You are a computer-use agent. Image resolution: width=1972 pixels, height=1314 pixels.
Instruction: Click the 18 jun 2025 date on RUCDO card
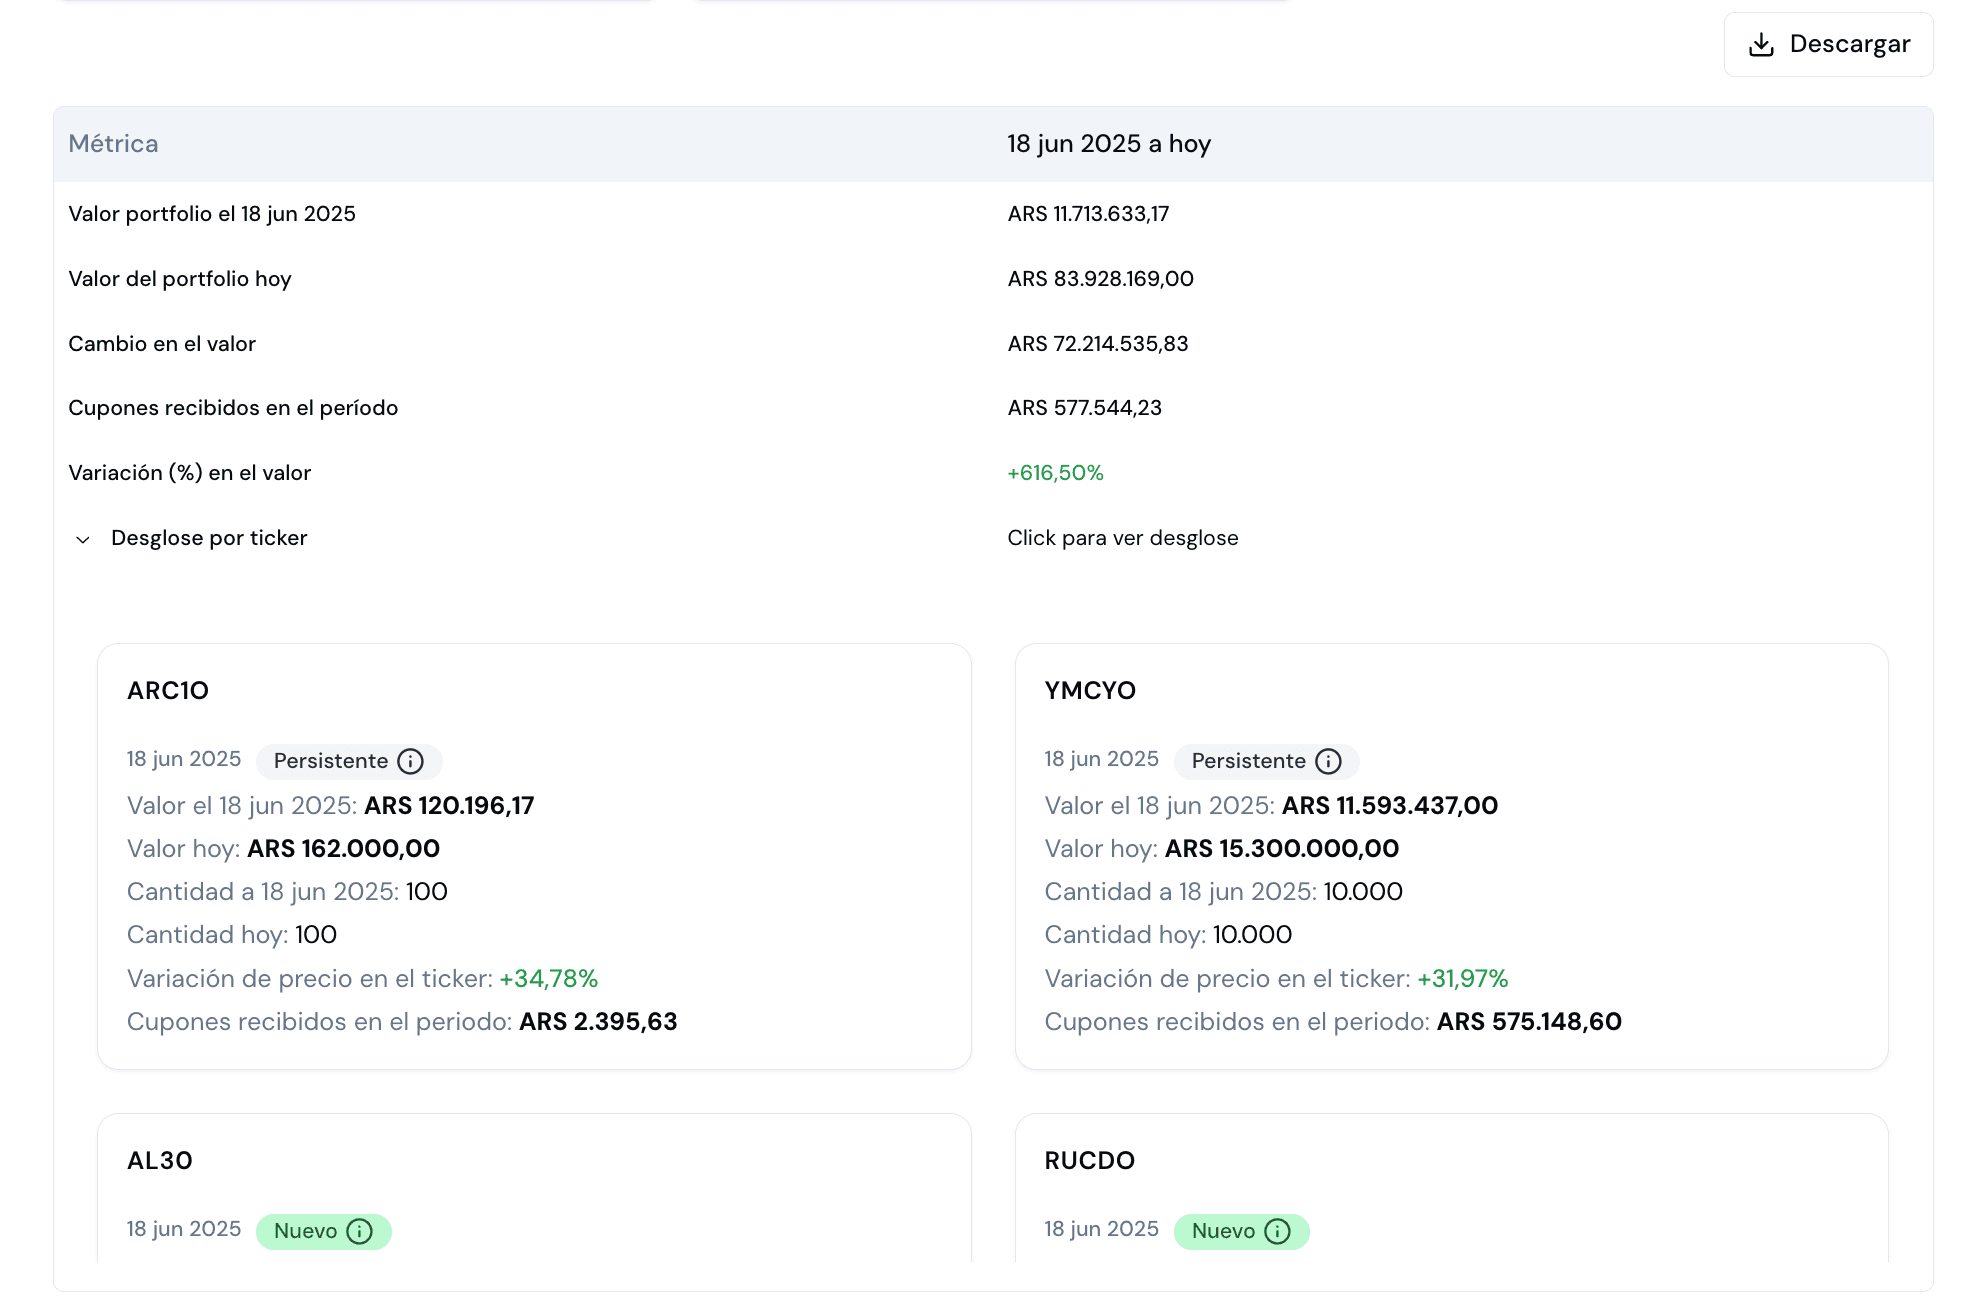(1102, 1229)
